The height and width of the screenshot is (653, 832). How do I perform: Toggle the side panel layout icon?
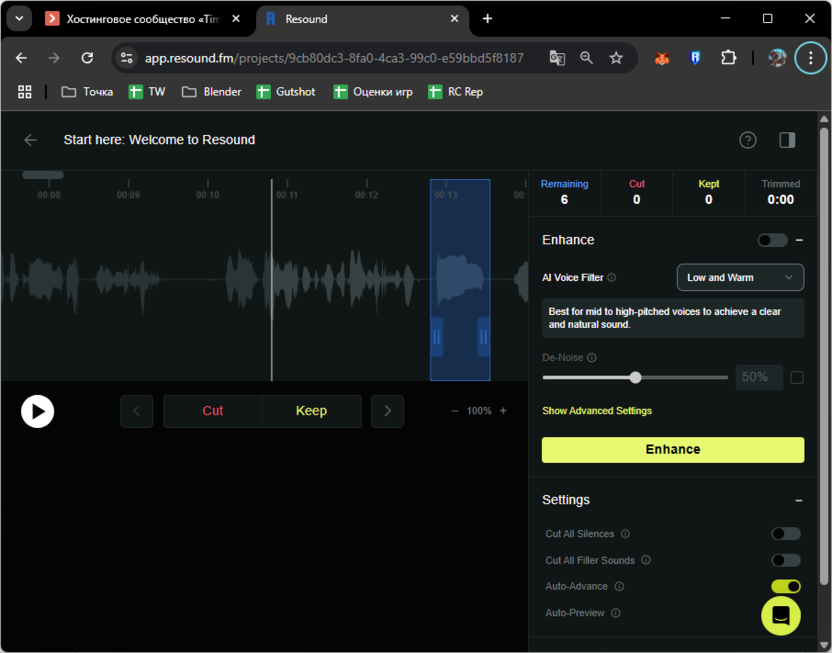coord(787,140)
